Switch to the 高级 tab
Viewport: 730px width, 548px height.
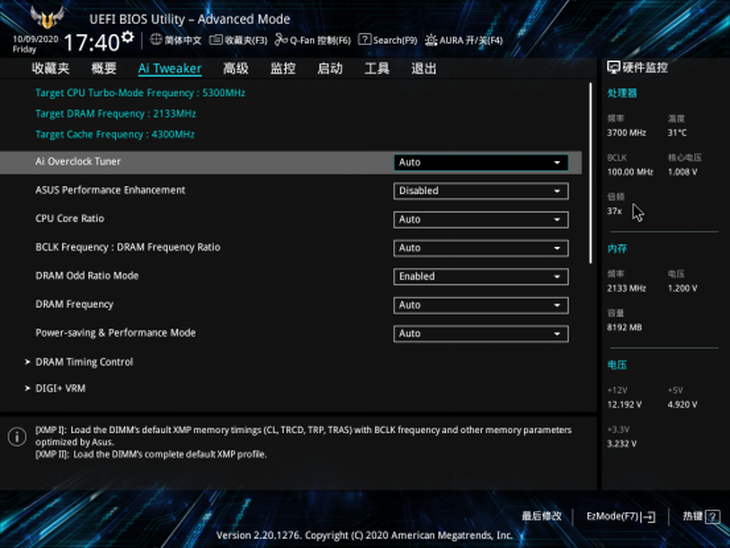[x=235, y=69]
